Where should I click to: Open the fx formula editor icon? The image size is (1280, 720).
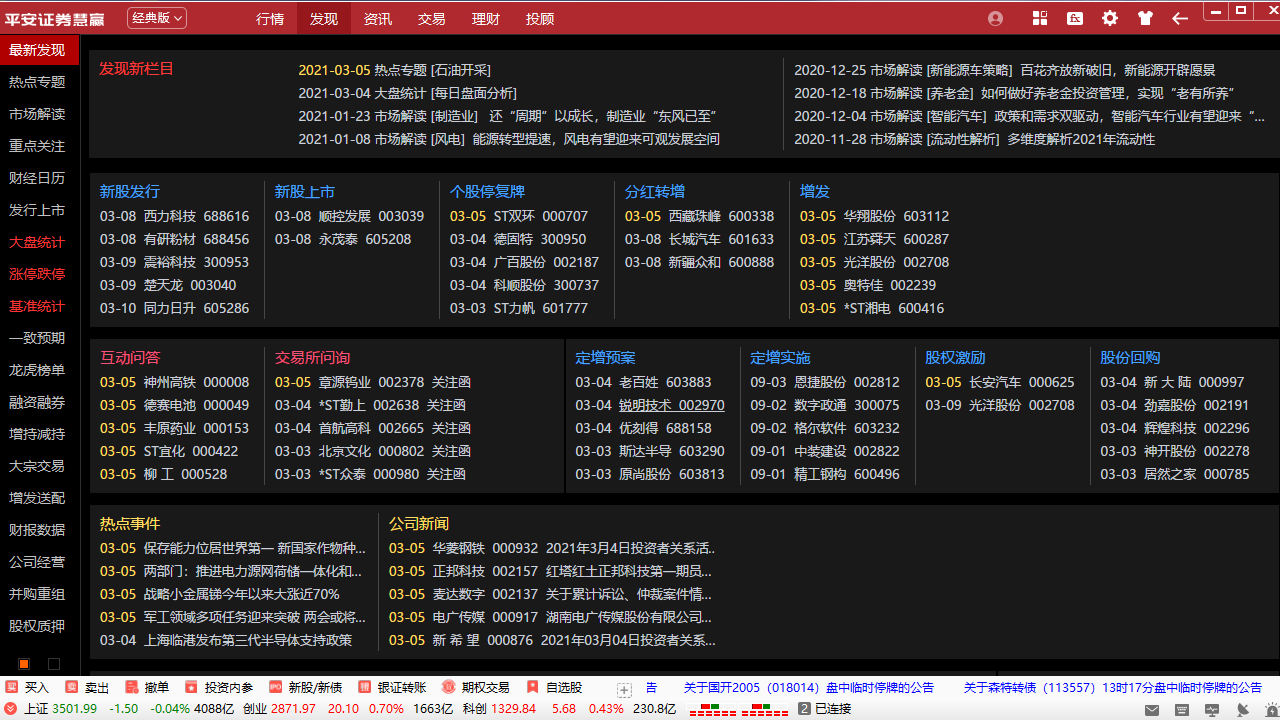point(1075,18)
